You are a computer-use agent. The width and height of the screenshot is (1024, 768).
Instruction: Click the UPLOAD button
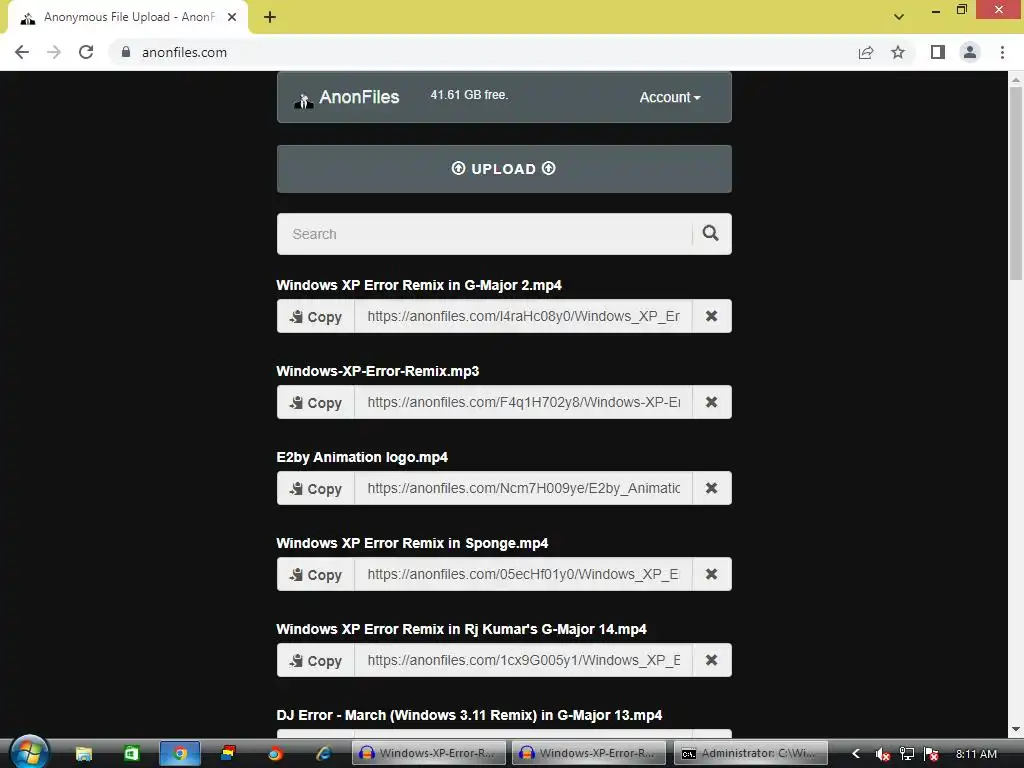pyautogui.click(x=504, y=169)
